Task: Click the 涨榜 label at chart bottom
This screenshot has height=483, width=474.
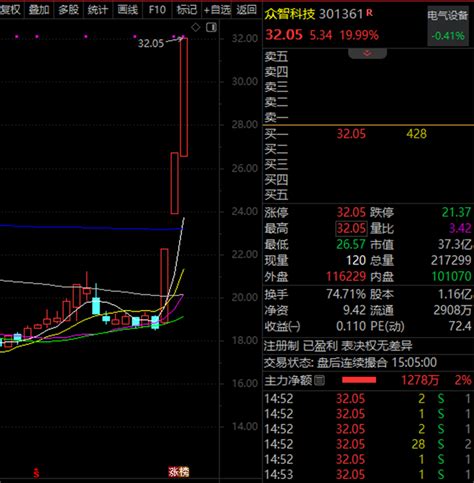Action: pos(179,472)
